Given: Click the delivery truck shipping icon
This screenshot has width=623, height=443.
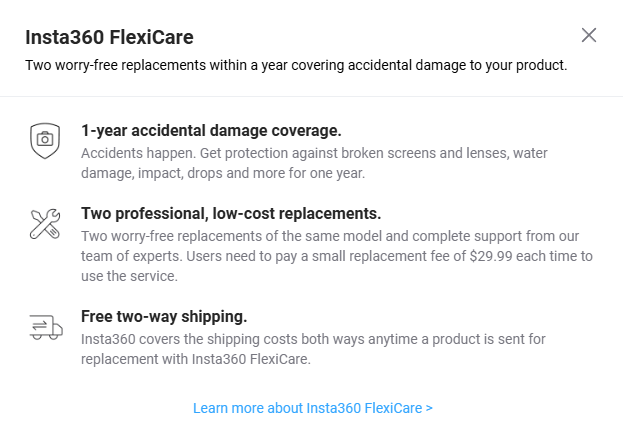Looking at the screenshot, I should tap(45, 326).
